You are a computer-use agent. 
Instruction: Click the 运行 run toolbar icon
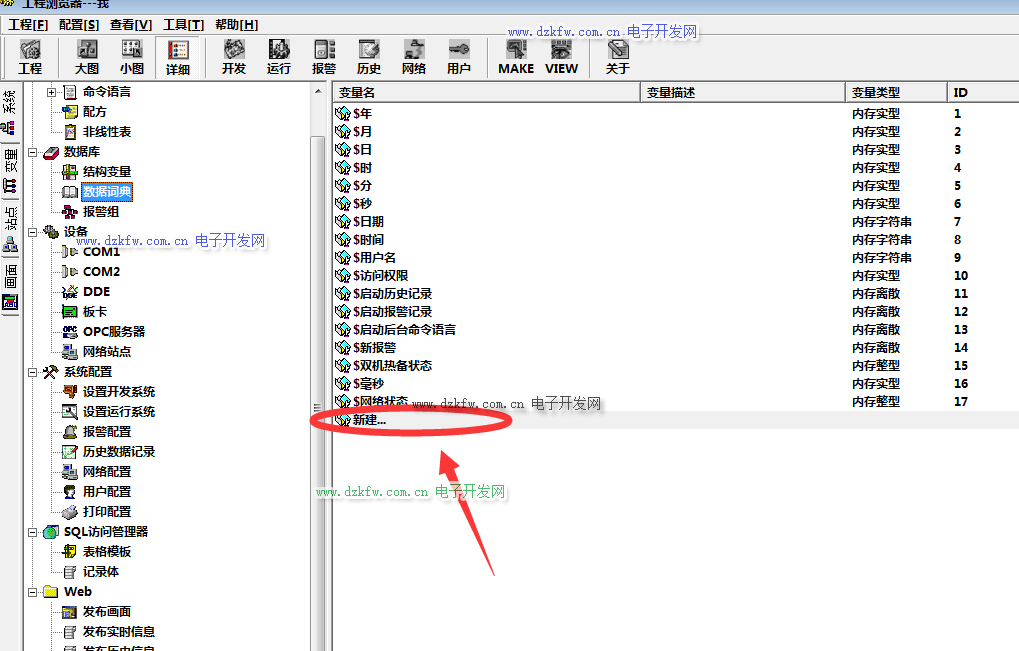279,57
